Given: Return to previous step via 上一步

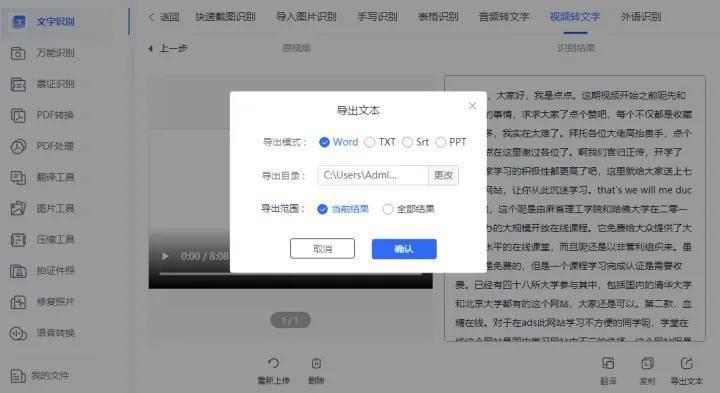Looking at the screenshot, I should coord(168,48).
